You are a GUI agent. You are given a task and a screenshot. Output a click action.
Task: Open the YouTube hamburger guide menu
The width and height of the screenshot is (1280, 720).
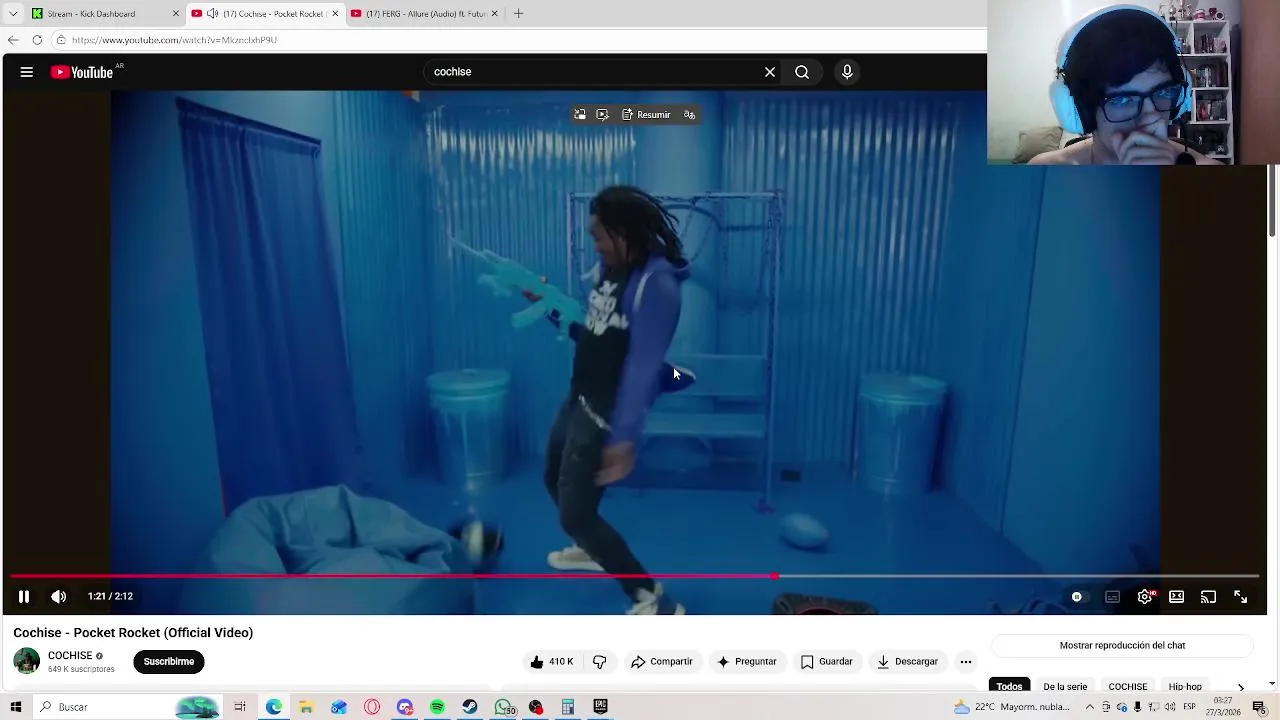pyautogui.click(x=27, y=72)
